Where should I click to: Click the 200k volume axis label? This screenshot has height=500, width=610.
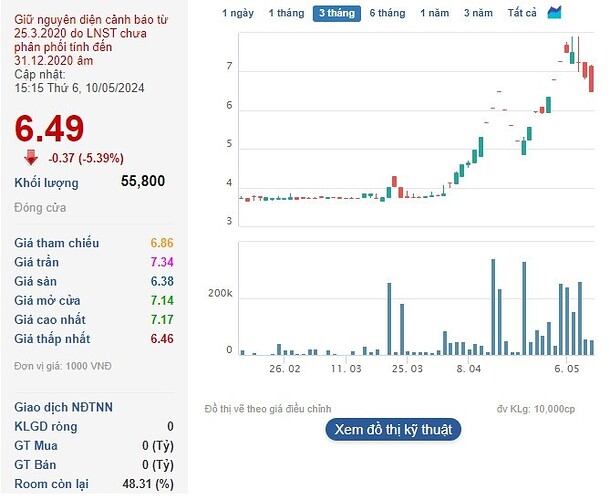coord(220,293)
